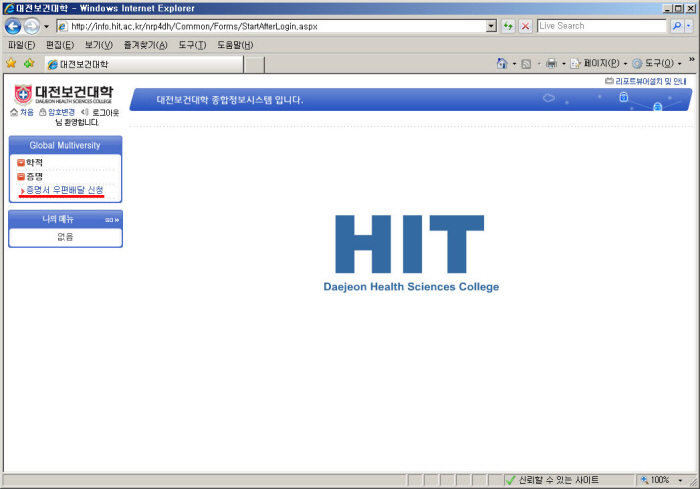
Task: Open search provider options dropdown
Action: [x=688, y=26]
